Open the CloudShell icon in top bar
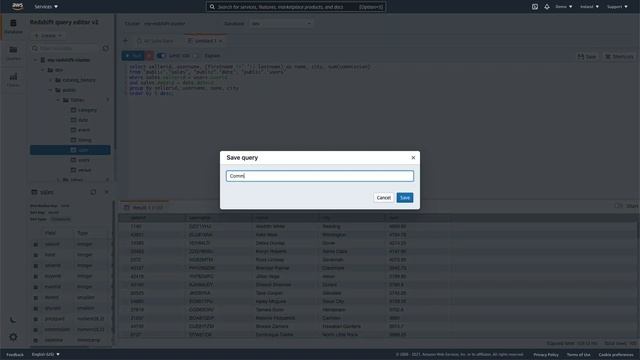The width and height of the screenshot is (640, 360). coord(535,7)
